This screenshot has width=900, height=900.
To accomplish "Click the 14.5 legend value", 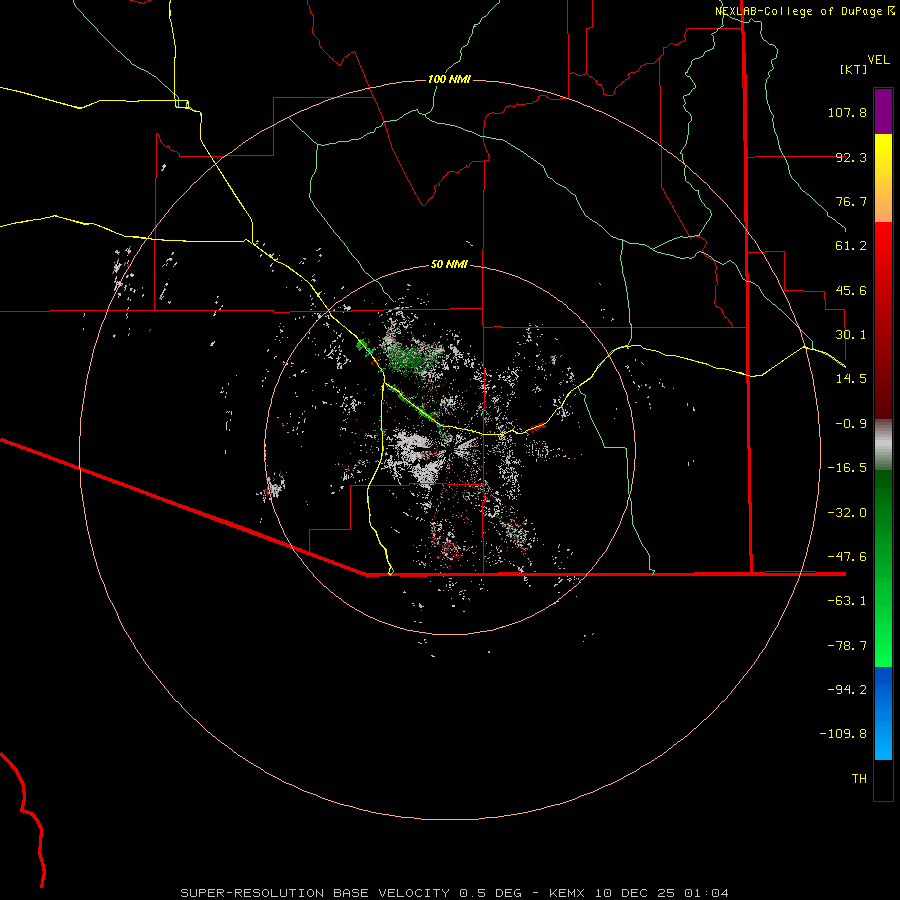I will (851, 379).
